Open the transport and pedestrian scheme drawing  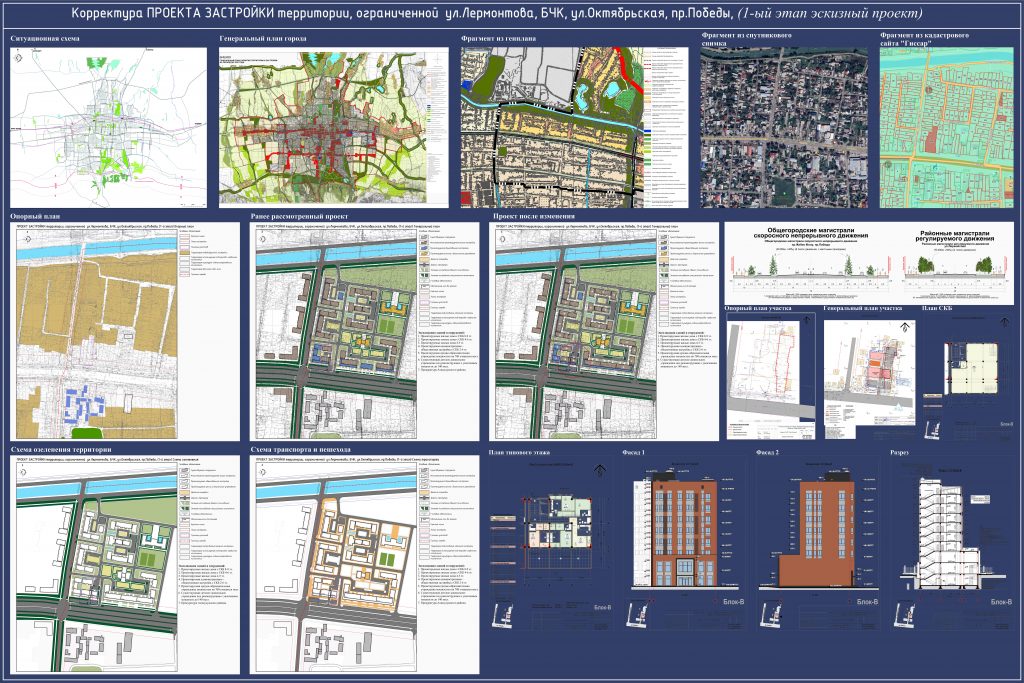tap(364, 565)
